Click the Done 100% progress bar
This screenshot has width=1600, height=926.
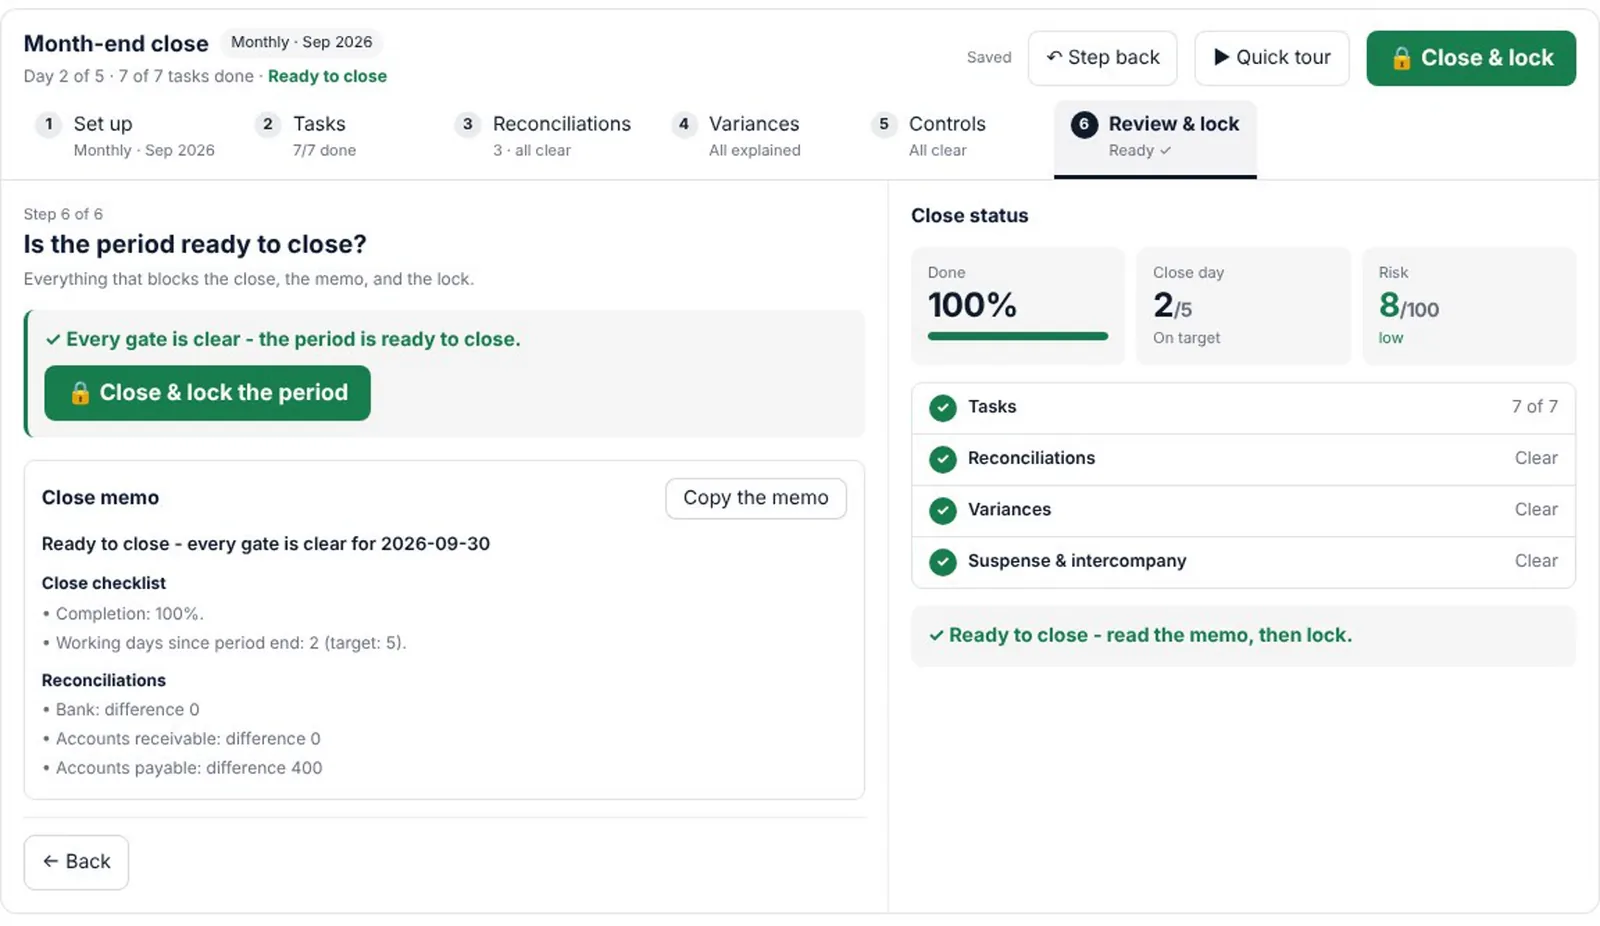tap(1018, 336)
